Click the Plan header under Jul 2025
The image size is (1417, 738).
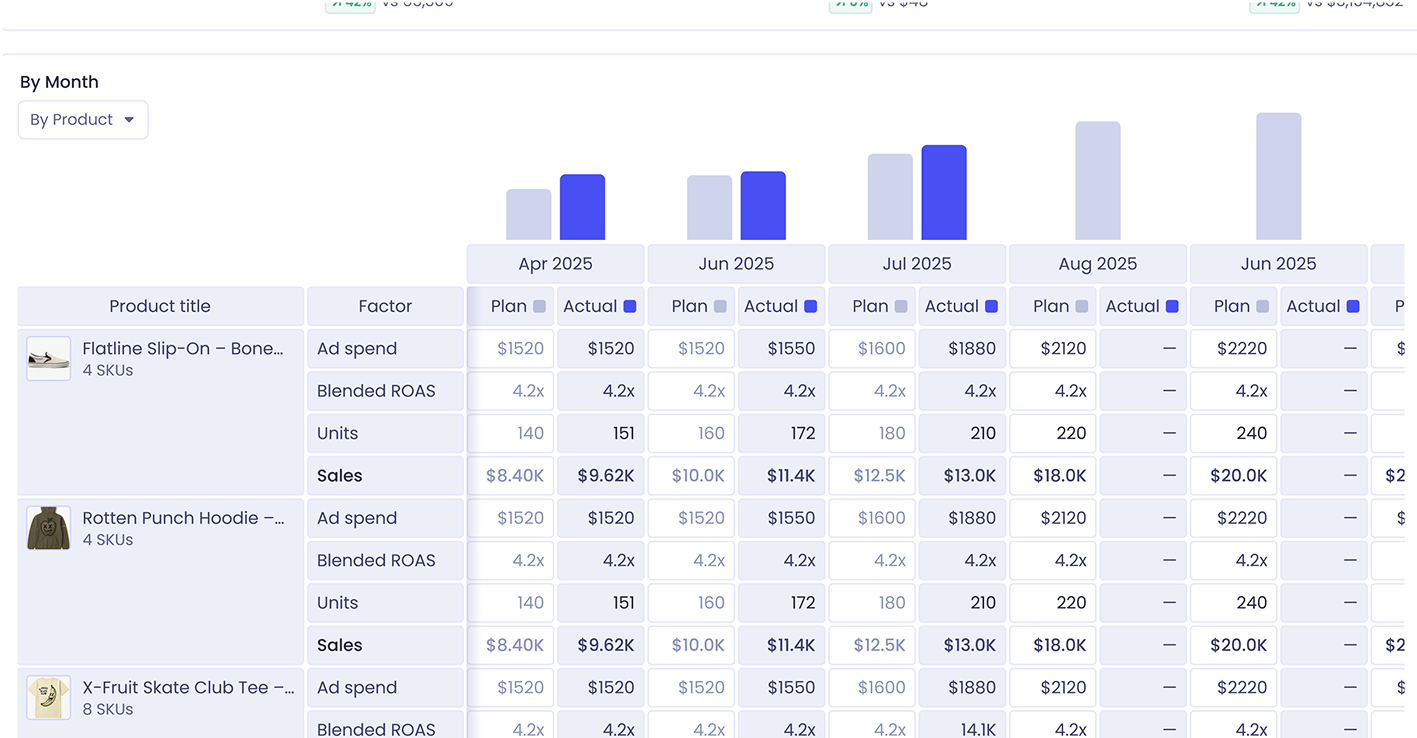click(x=872, y=306)
